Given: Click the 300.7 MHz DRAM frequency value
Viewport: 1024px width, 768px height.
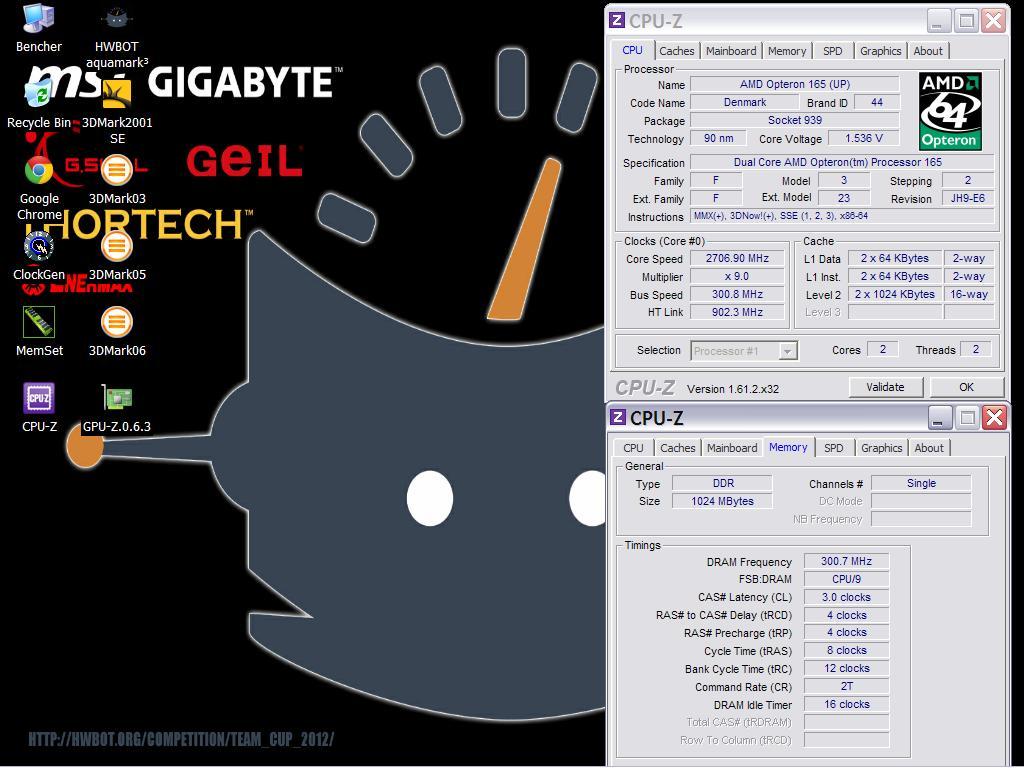Looking at the screenshot, I should 846,561.
